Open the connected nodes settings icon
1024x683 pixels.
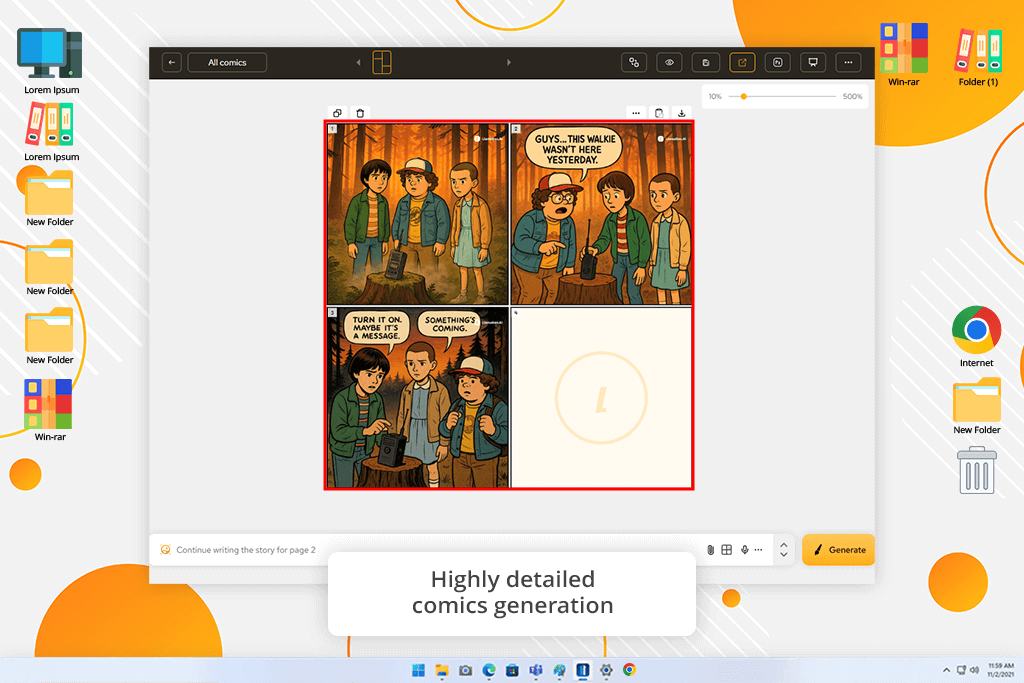pyautogui.click(x=634, y=63)
